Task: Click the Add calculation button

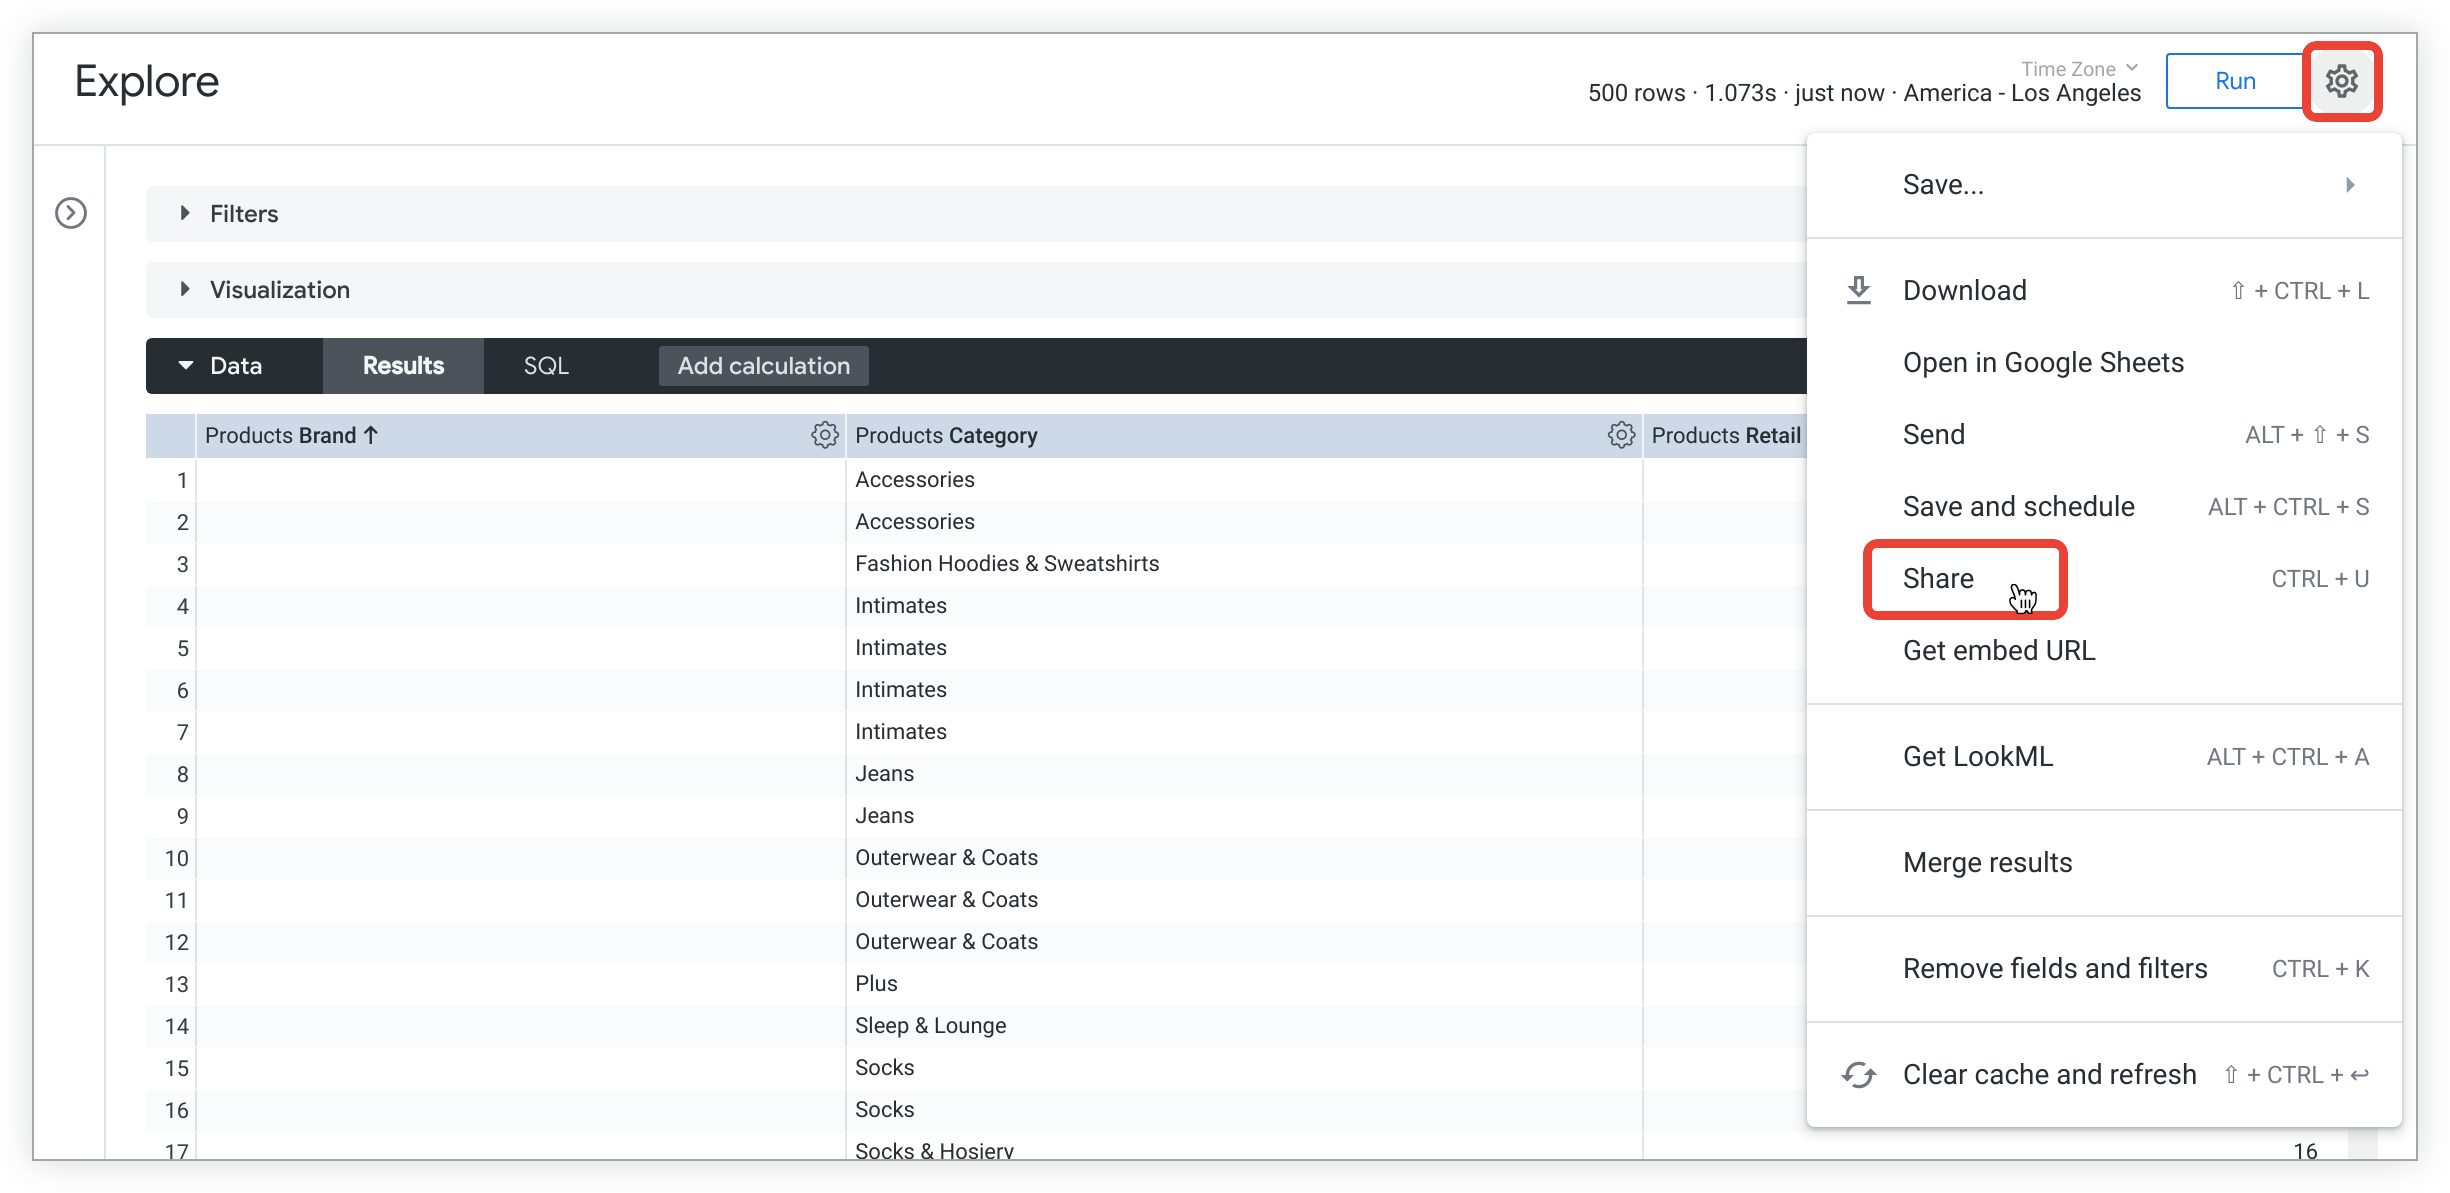Action: [x=763, y=366]
